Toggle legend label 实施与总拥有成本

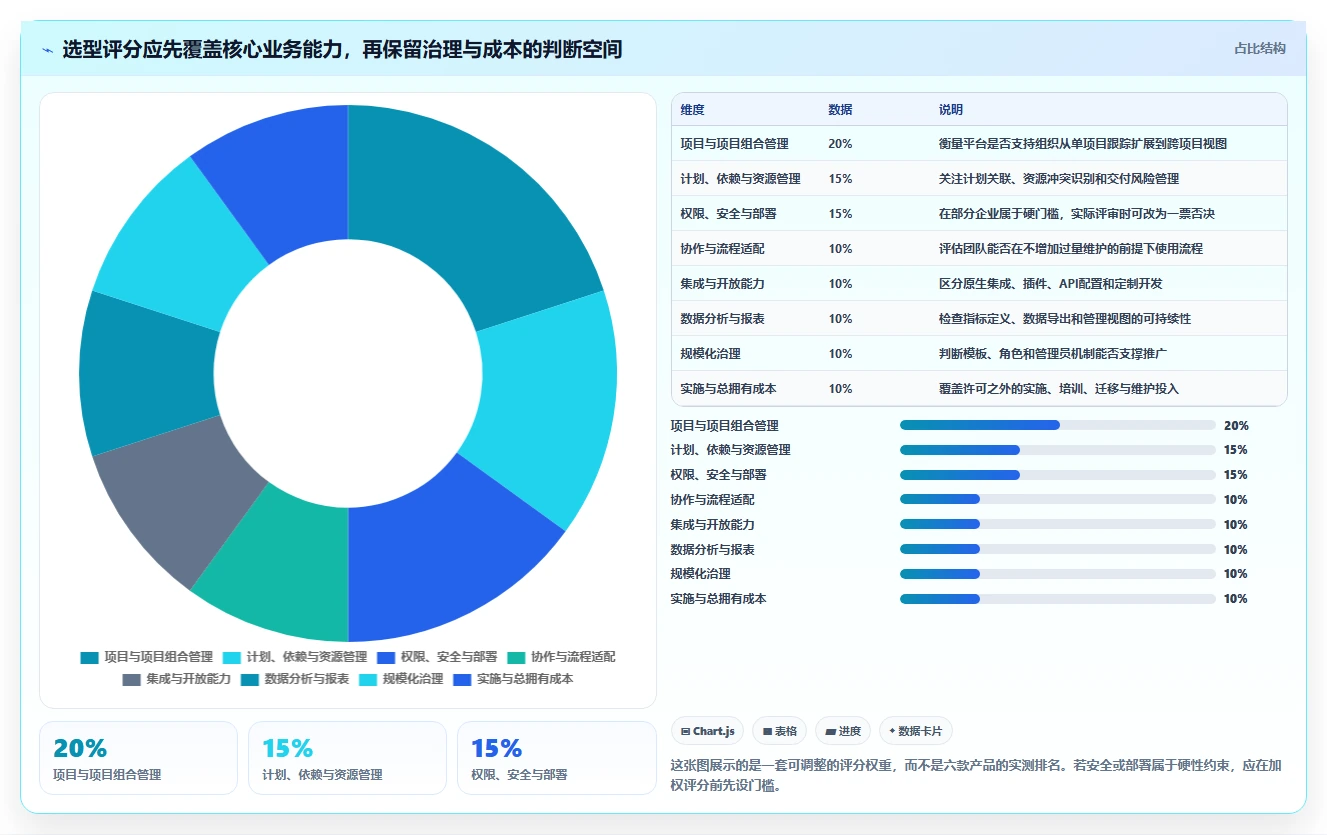click(x=525, y=679)
